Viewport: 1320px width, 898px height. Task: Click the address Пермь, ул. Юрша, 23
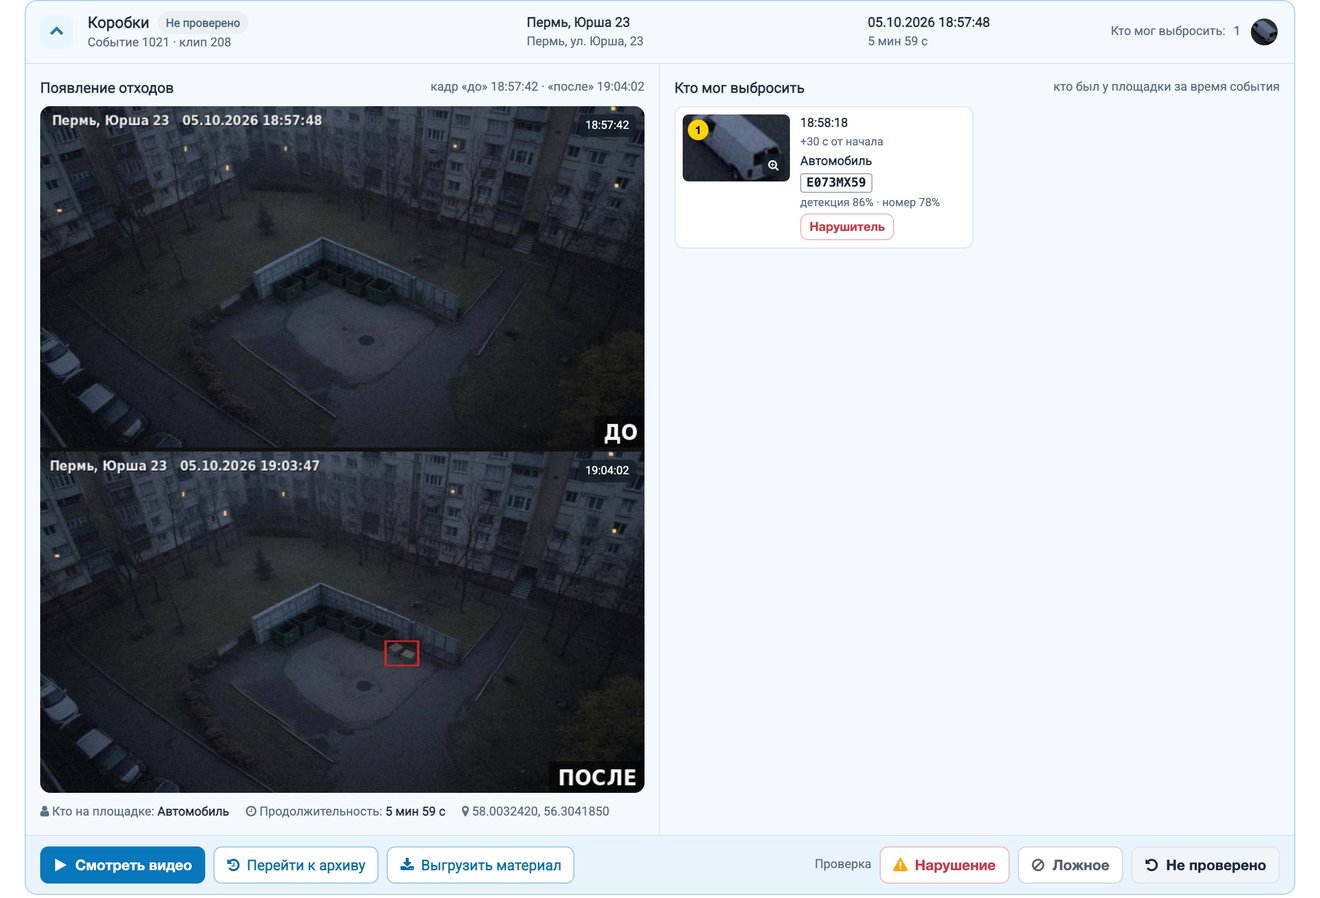click(x=585, y=41)
